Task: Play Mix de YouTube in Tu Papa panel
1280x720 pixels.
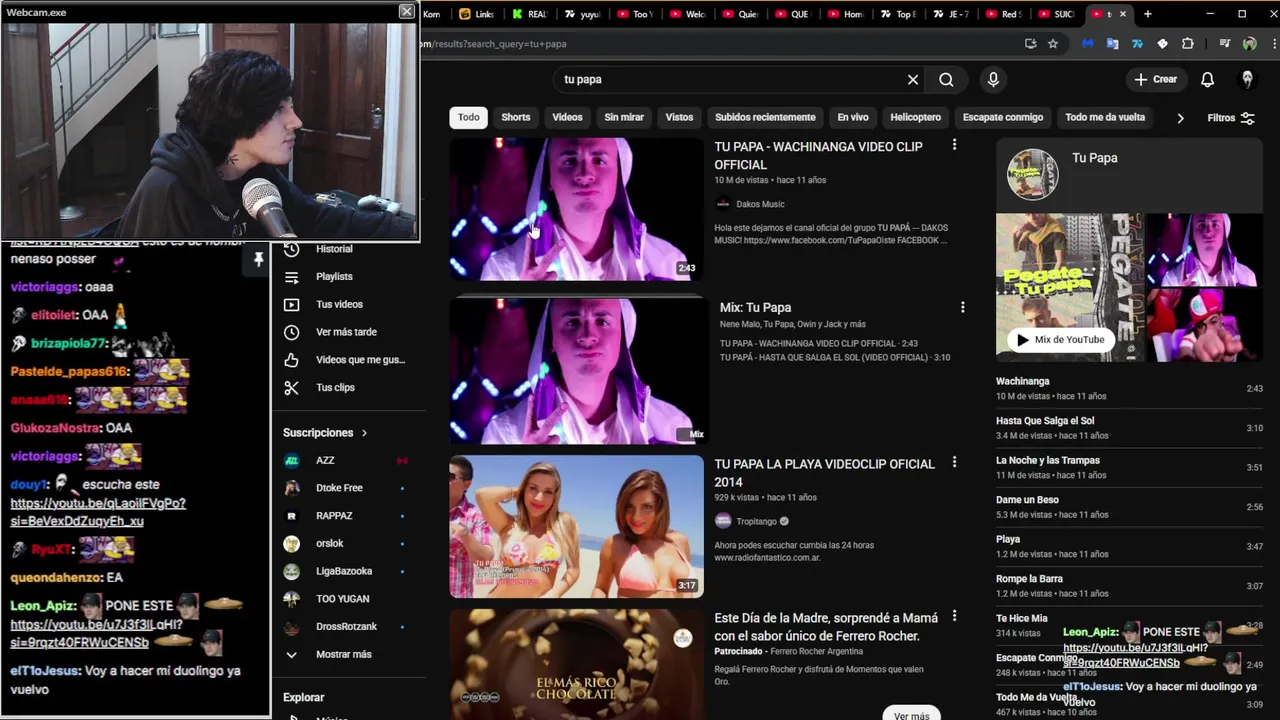Action: 1060,340
